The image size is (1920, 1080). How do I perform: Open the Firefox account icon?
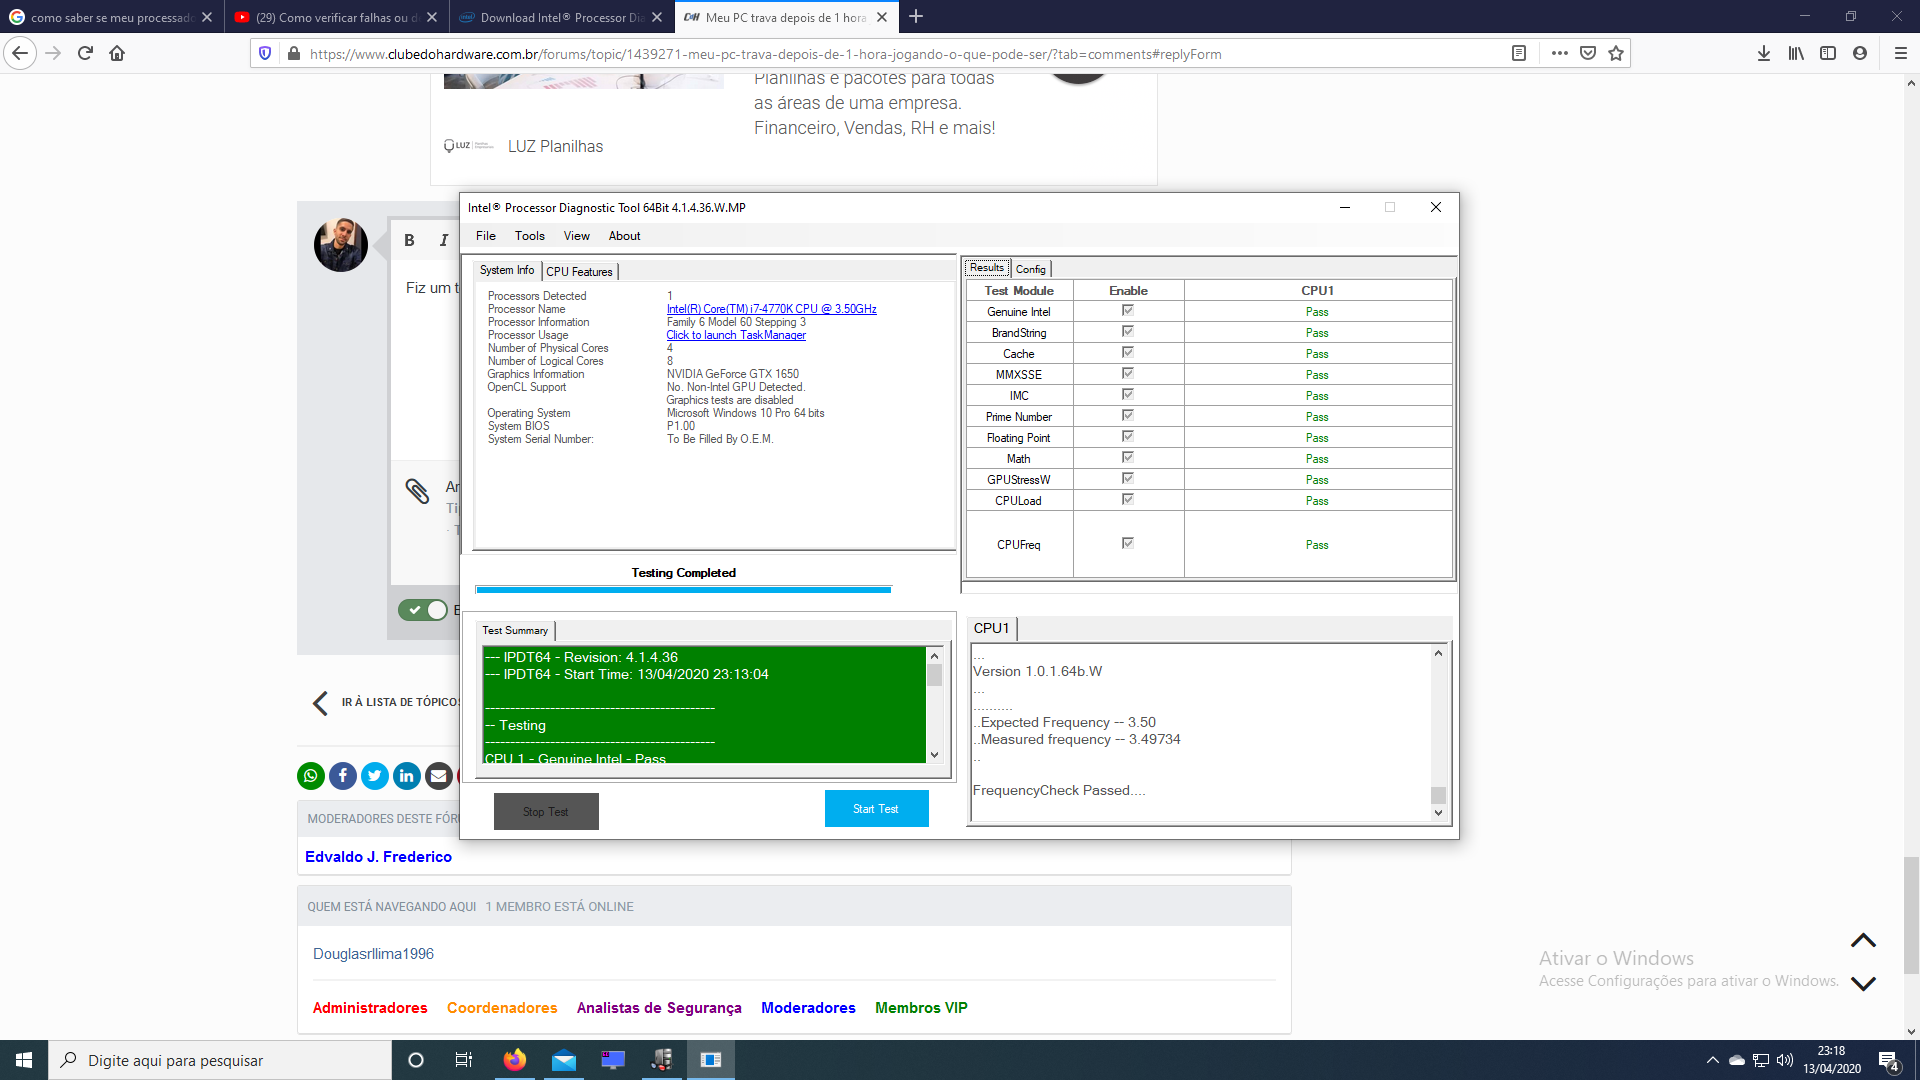point(1860,54)
